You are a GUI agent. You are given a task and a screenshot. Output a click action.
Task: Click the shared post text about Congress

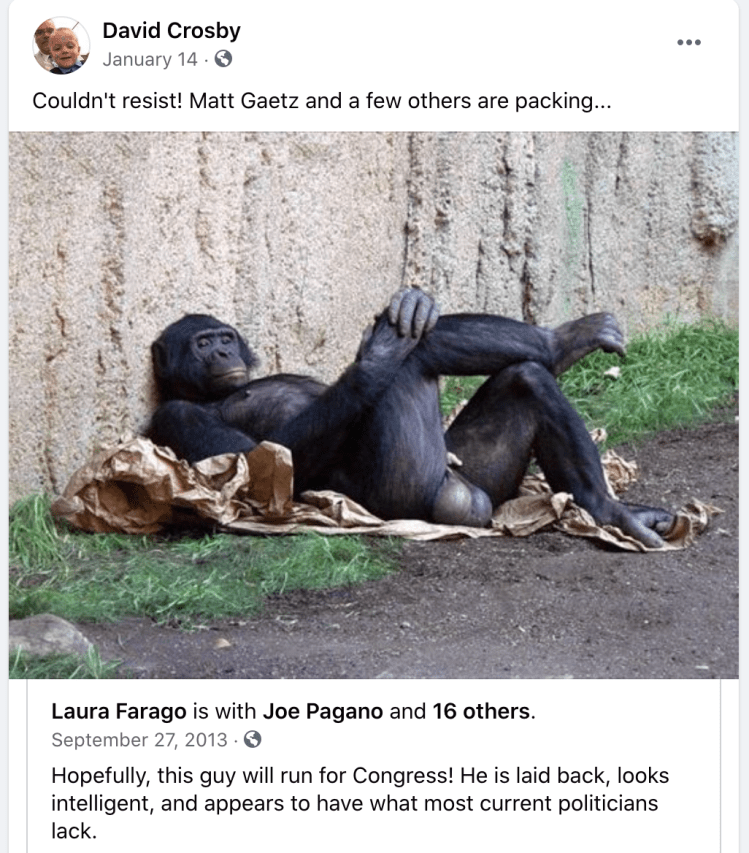(360, 803)
